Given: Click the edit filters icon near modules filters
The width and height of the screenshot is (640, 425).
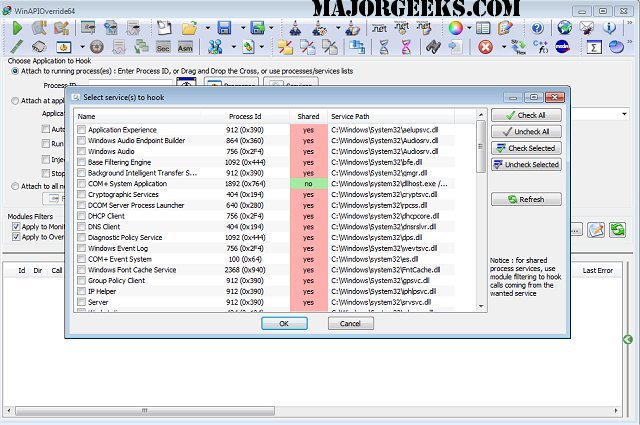Looking at the screenshot, I should (x=596, y=230).
